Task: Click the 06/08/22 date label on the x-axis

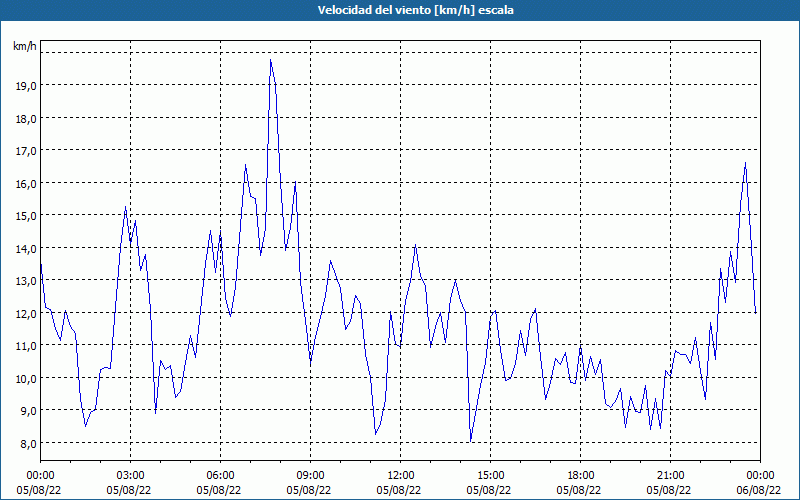Action: click(x=759, y=490)
